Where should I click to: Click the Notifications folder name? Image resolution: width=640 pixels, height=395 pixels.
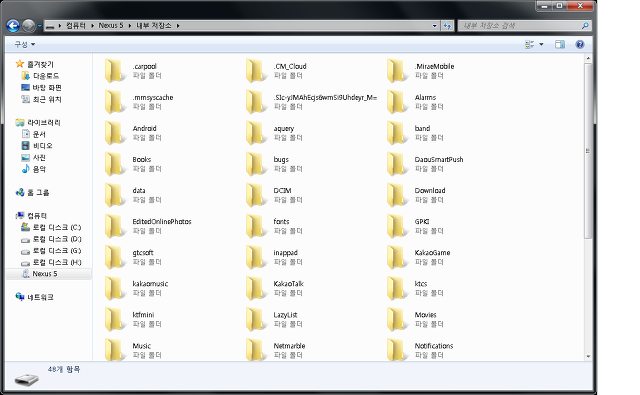(x=434, y=346)
